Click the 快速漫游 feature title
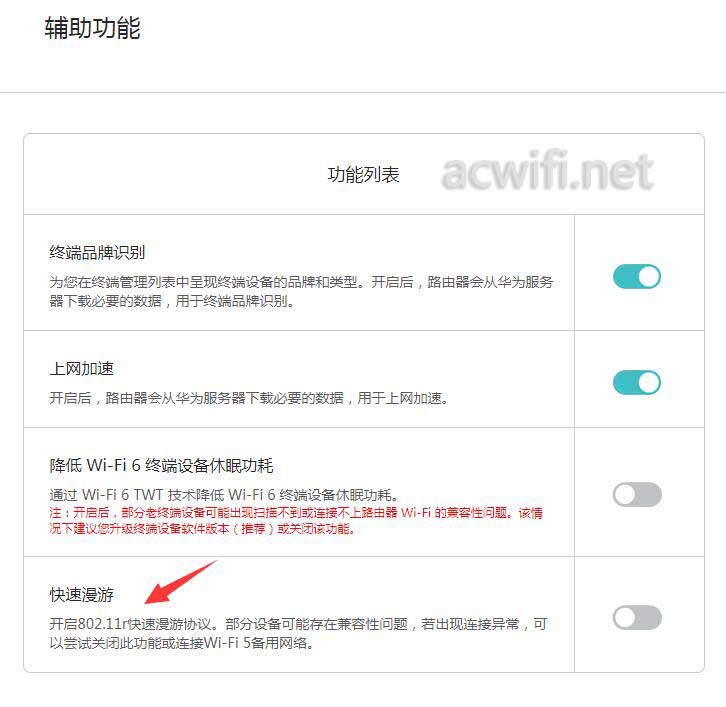726x707 pixels. click(81, 594)
